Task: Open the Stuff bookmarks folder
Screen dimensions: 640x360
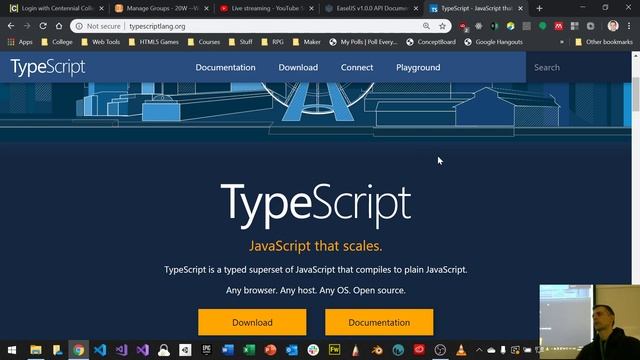Action: [240, 42]
